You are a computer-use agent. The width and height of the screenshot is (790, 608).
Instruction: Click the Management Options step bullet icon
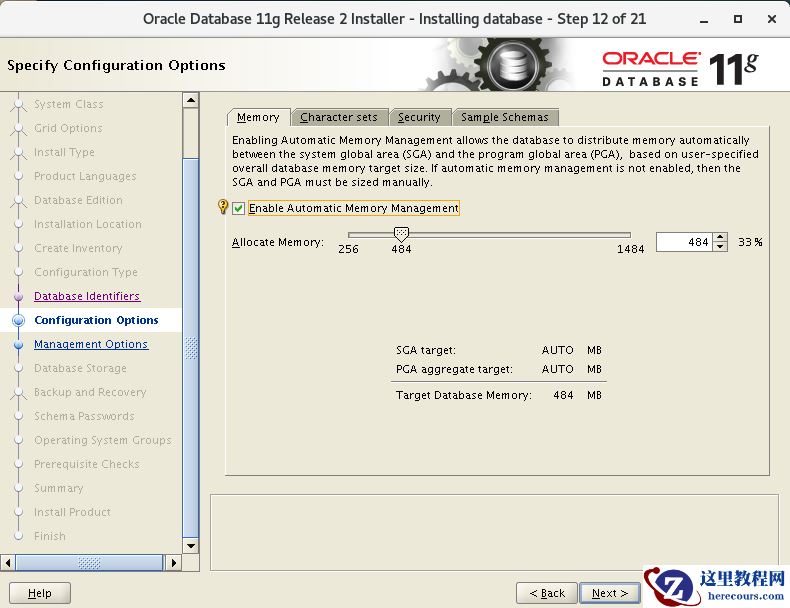click(x=19, y=345)
